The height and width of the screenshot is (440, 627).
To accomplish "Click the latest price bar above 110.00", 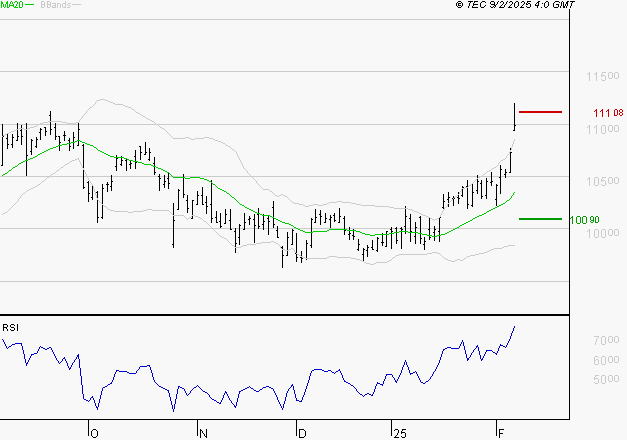I will coord(514,116).
